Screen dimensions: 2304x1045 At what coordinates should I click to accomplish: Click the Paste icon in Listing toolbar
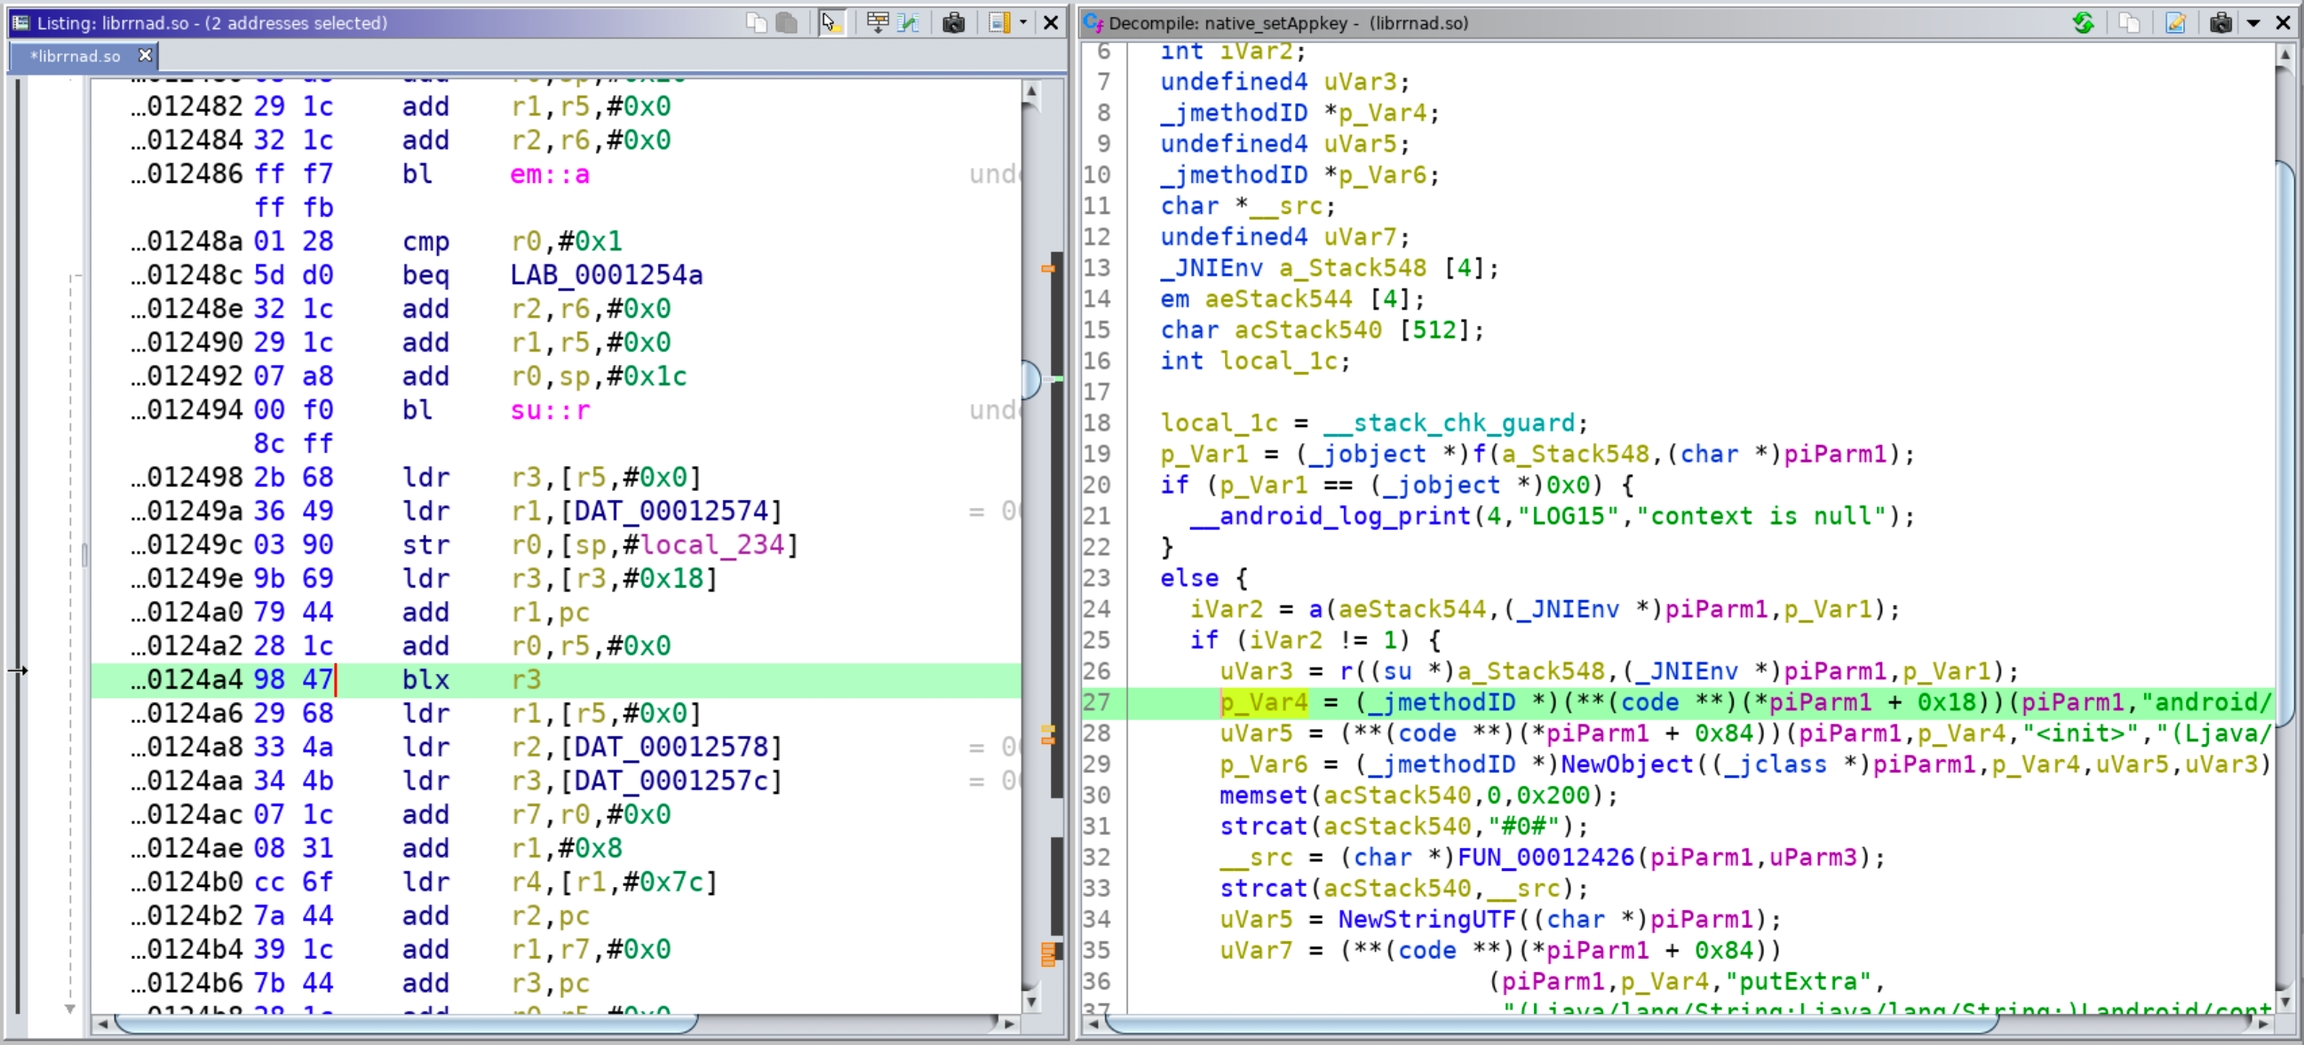[787, 22]
